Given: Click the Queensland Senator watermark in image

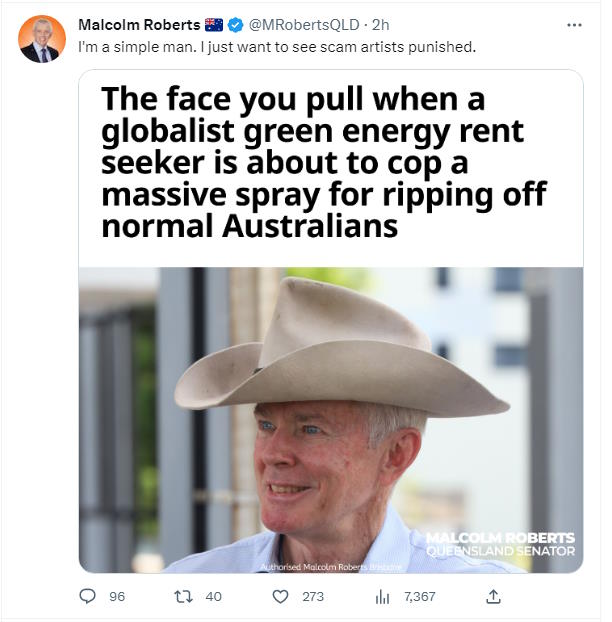Looking at the screenshot, I should click(501, 544).
